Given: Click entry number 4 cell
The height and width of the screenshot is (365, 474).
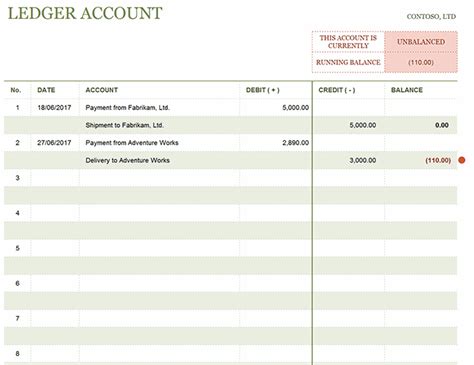Looking at the screenshot, I should pos(17,213).
